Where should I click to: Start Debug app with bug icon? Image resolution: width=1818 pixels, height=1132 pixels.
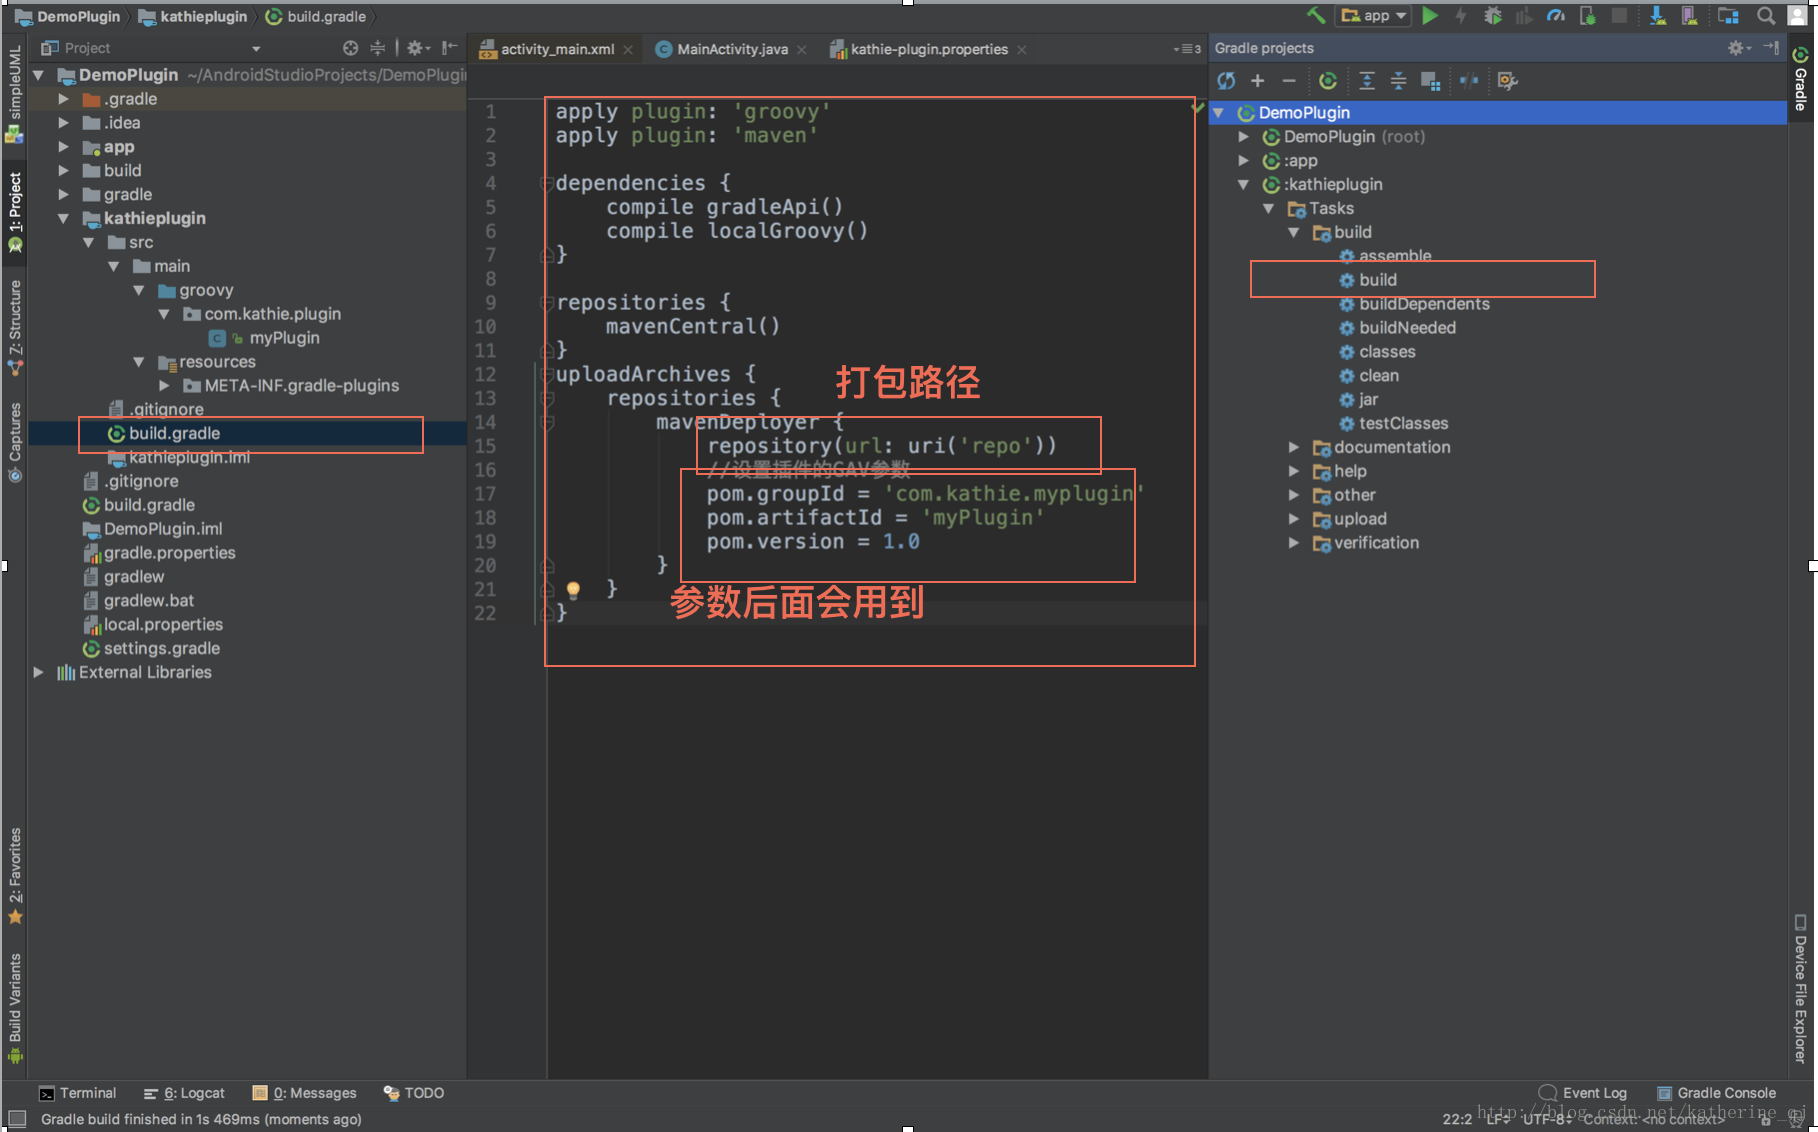pyautogui.click(x=1493, y=15)
